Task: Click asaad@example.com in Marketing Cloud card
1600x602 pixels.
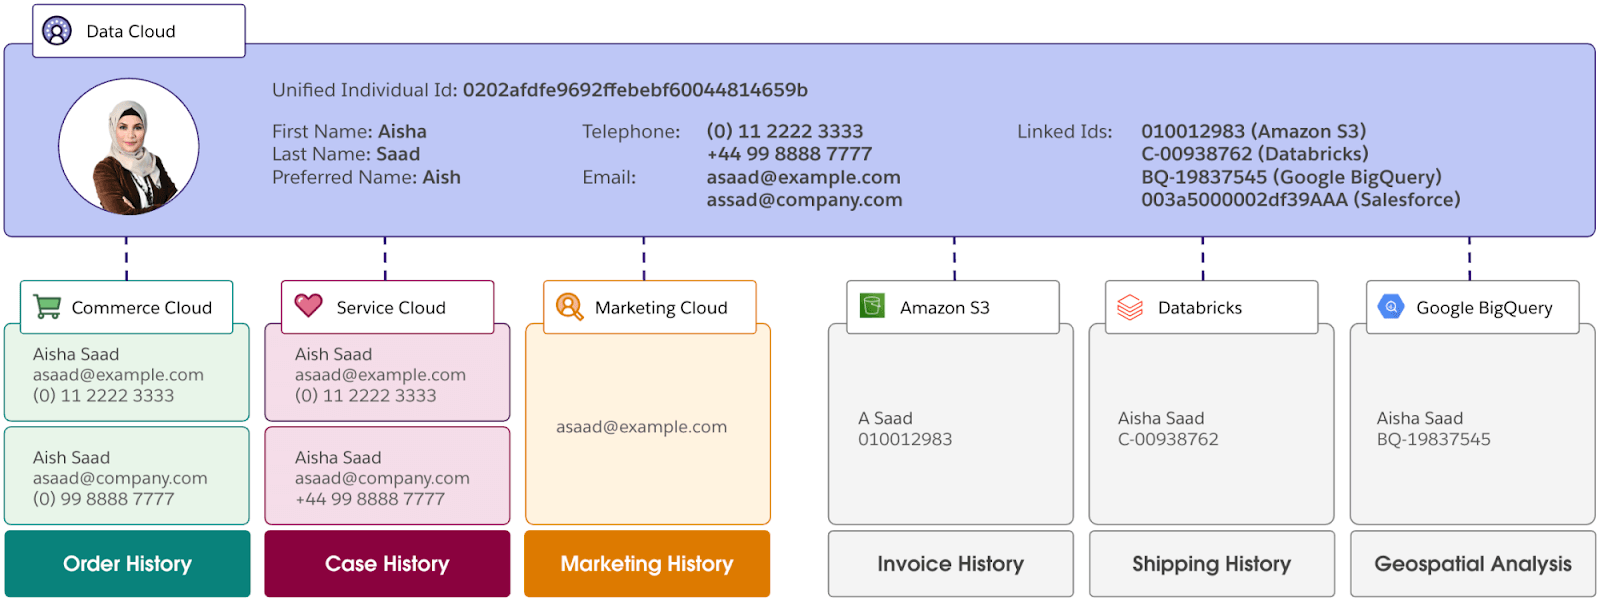Action: pos(641,427)
